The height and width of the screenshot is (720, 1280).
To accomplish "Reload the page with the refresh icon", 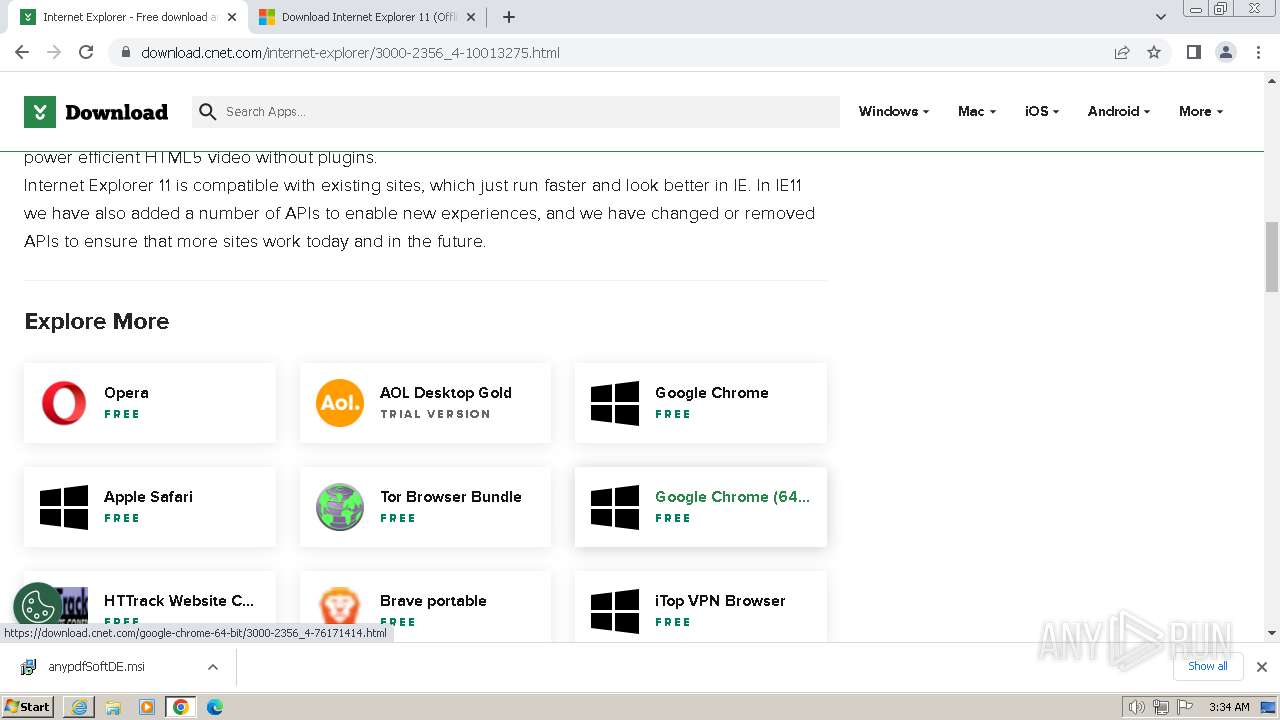I will [x=86, y=52].
